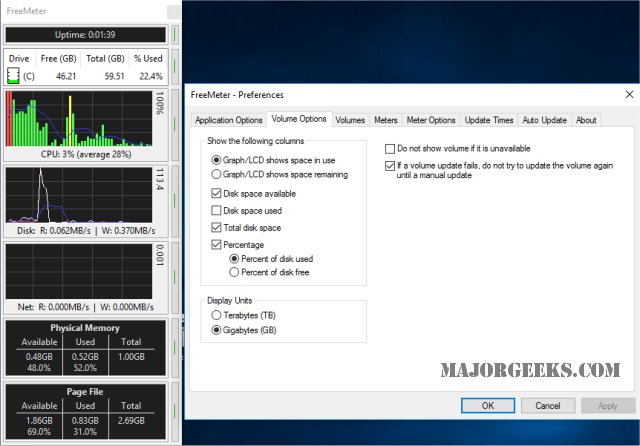Click the % Used column header
640x446 pixels.
pos(148,58)
